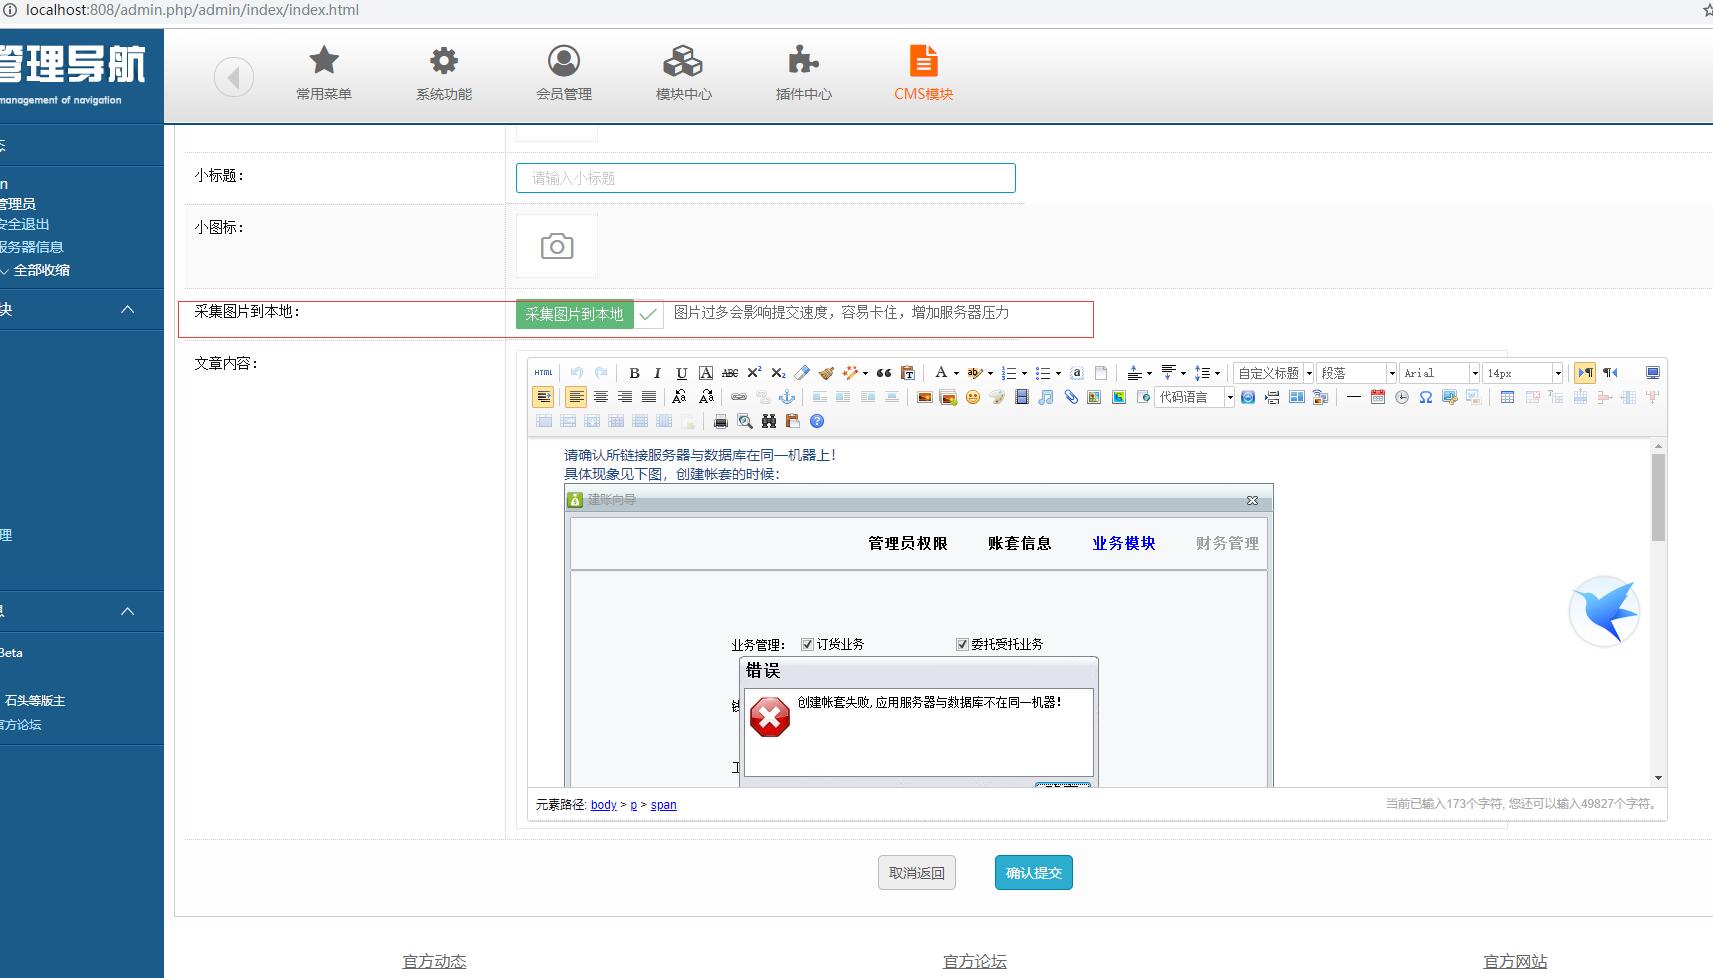Toggle left-to-right text direction button

(x=1585, y=373)
